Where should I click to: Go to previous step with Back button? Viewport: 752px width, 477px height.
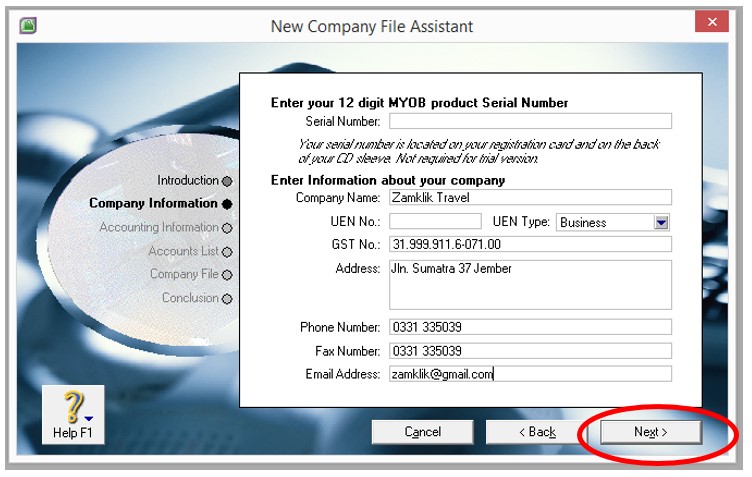click(x=537, y=432)
